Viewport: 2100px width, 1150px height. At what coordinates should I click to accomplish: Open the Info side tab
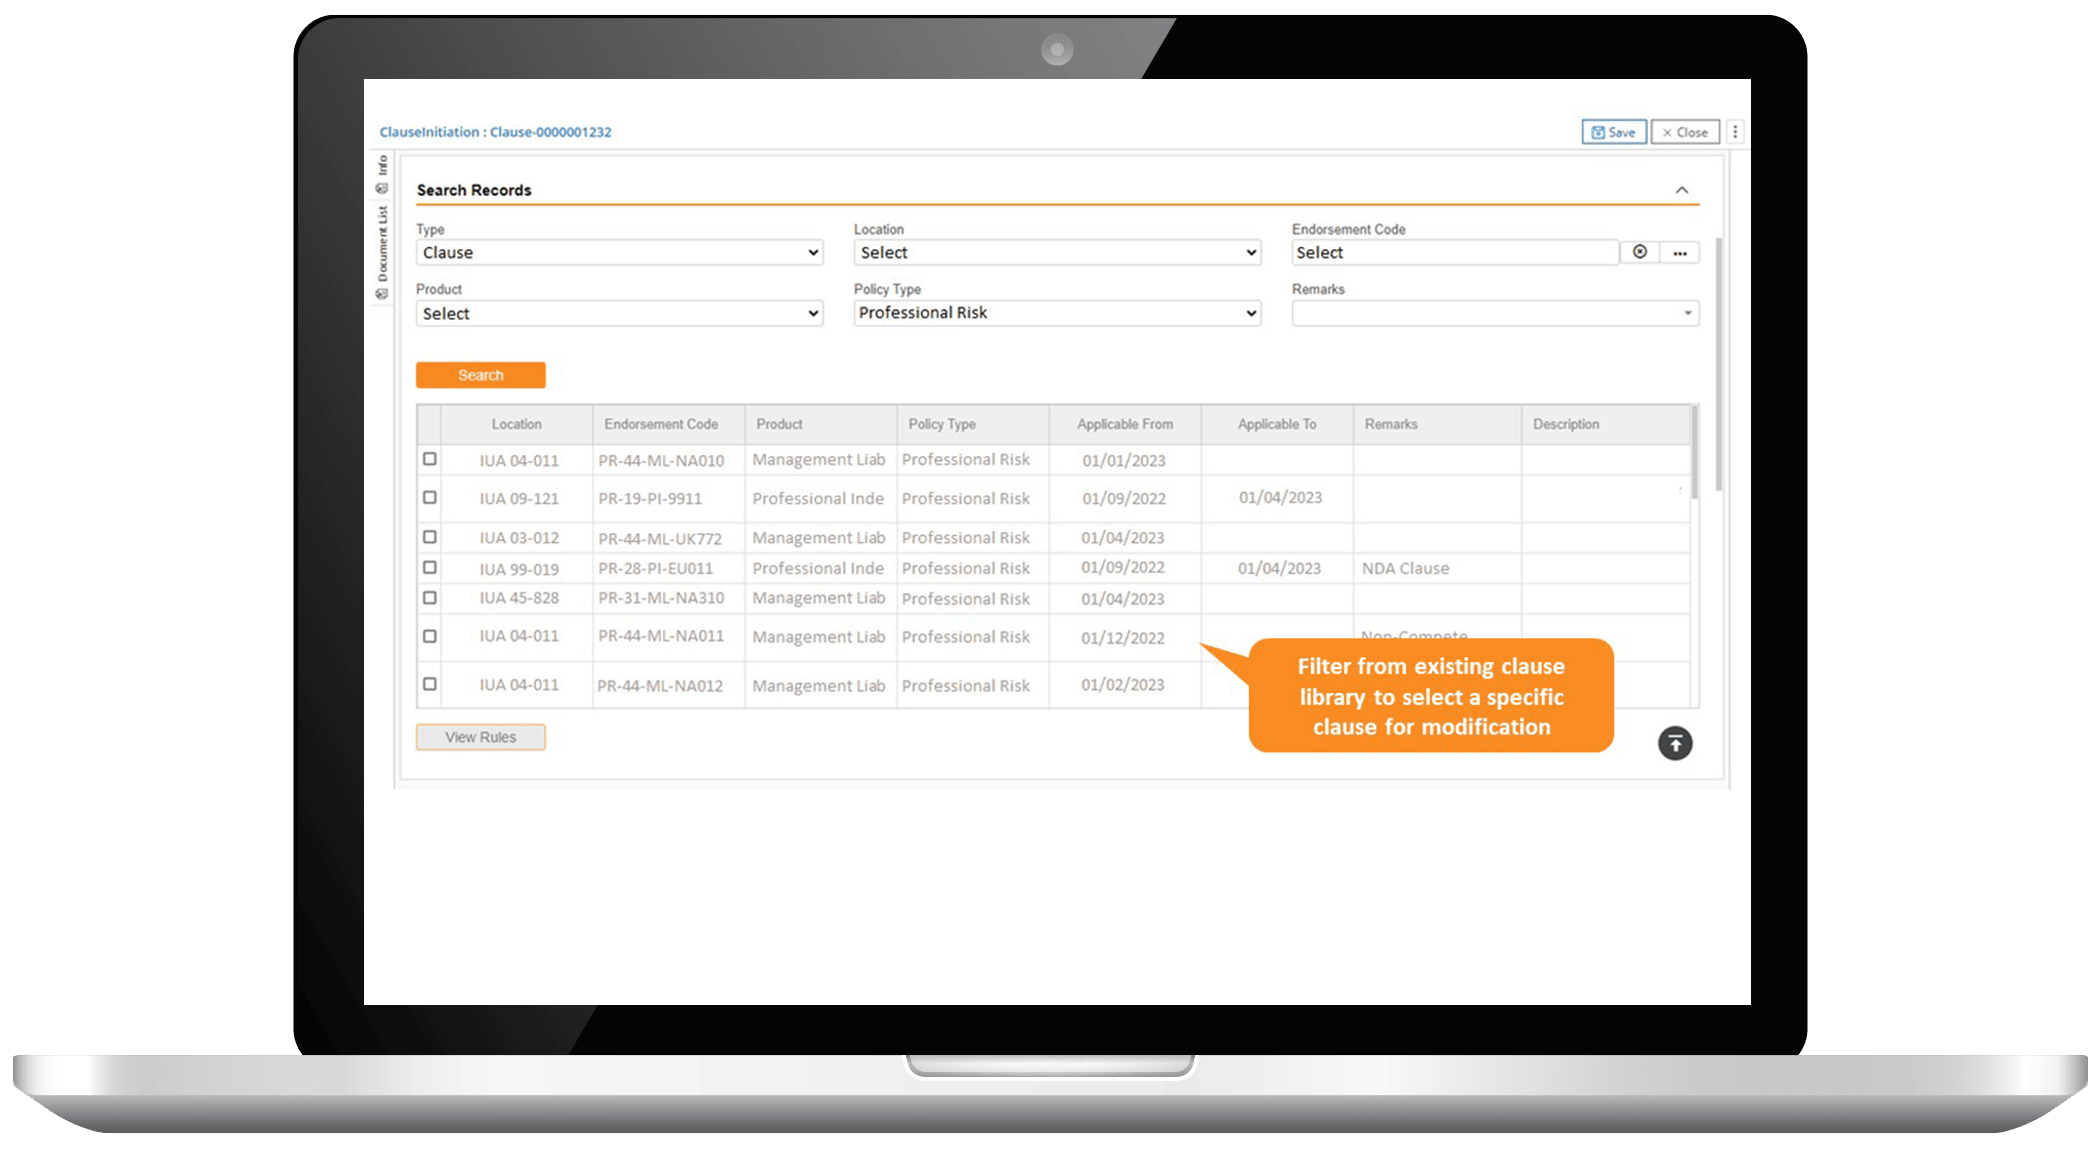382,173
